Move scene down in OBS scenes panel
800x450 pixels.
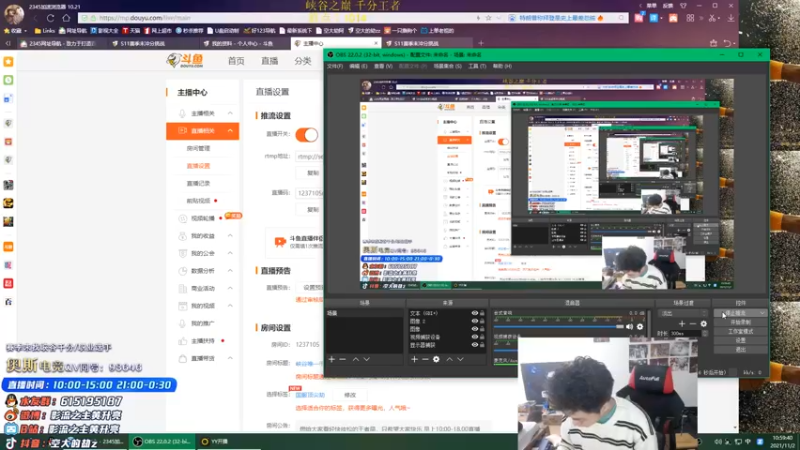click(366, 359)
